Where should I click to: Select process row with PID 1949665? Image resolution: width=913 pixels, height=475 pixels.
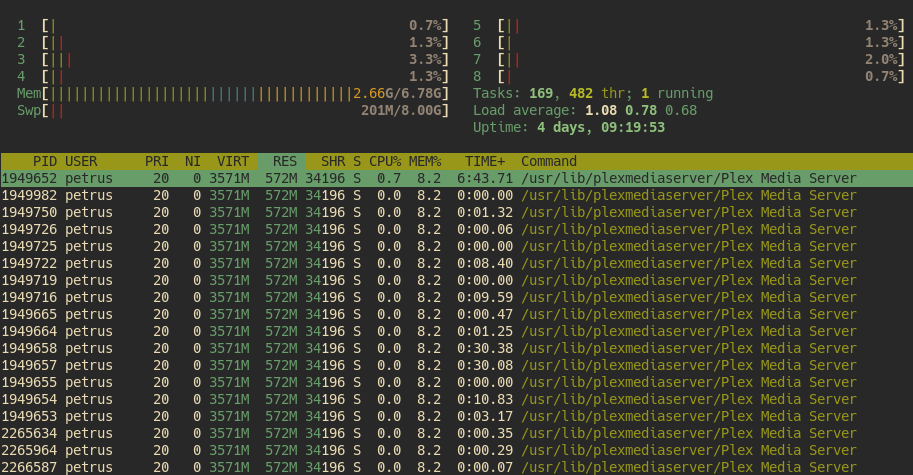tap(456, 314)
